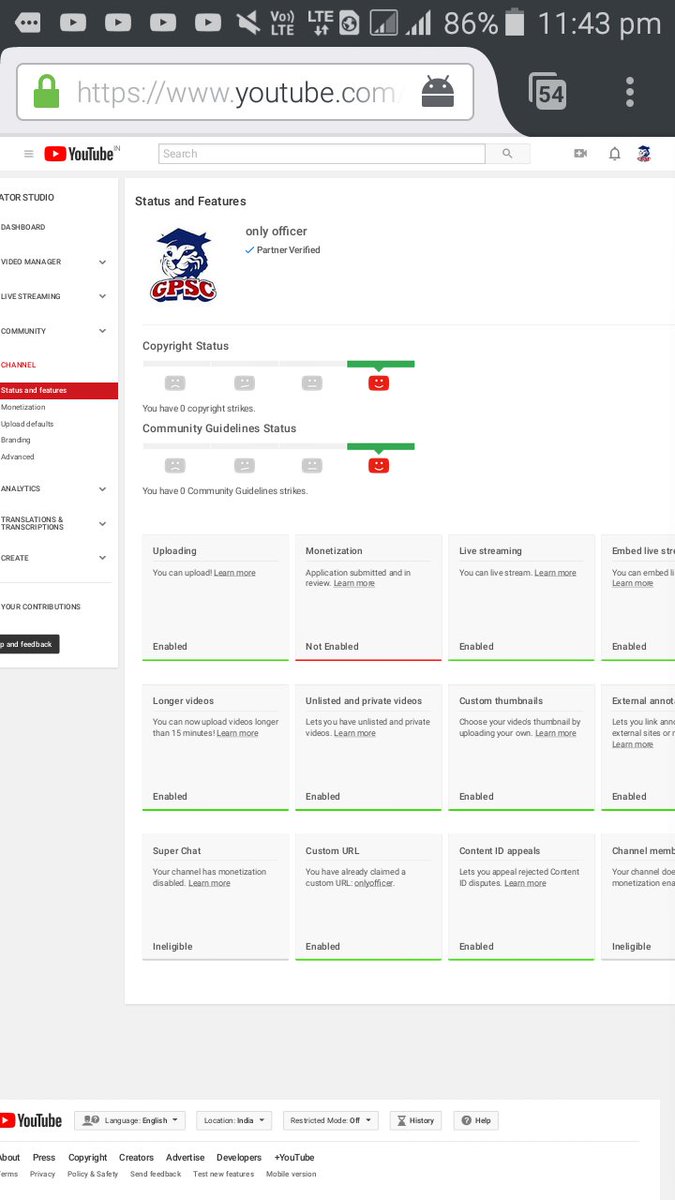The width and height of the screenshot is (675, 1200).
Task: Open the Language: English dropdown
Action: (x=131, y=1121)
